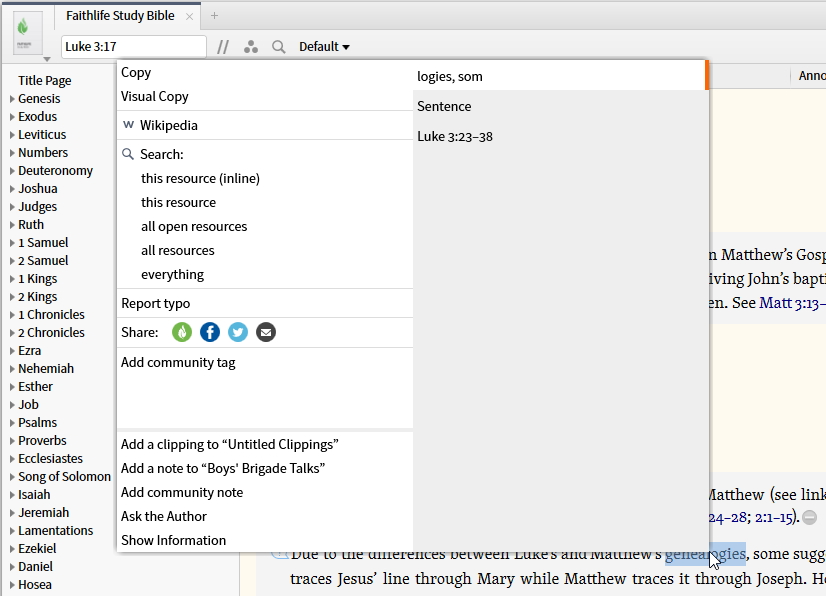The width and height of the screenshot is (826, 596).
Task: Share selection by email icon
Action: 266,333
